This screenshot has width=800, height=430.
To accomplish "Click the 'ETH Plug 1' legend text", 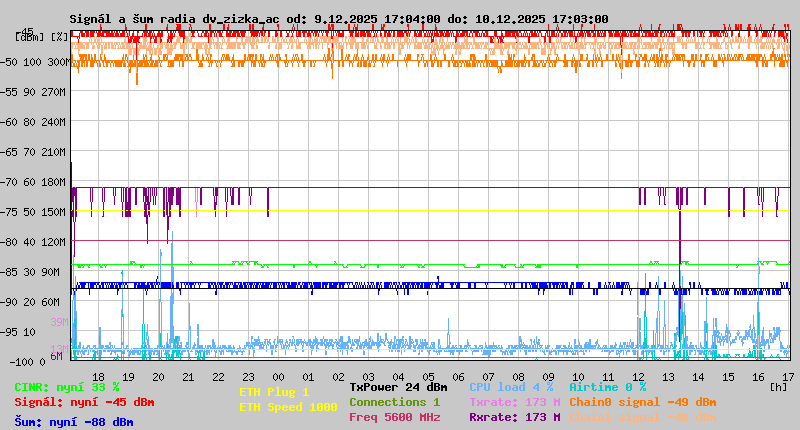I will [274, 392].
